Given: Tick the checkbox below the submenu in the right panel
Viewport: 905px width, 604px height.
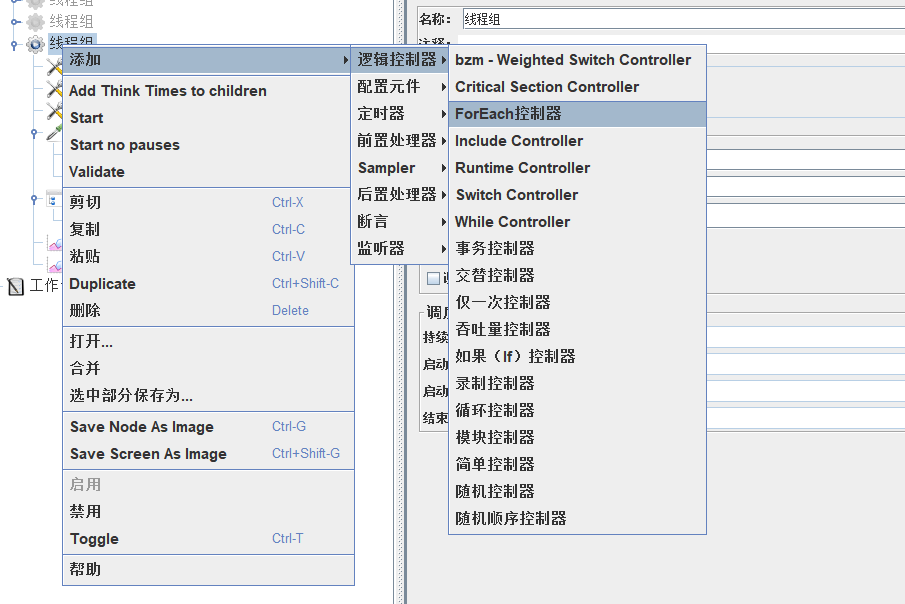Looking at the screenshot, I should pyautogui.click(x=433, y=279).
